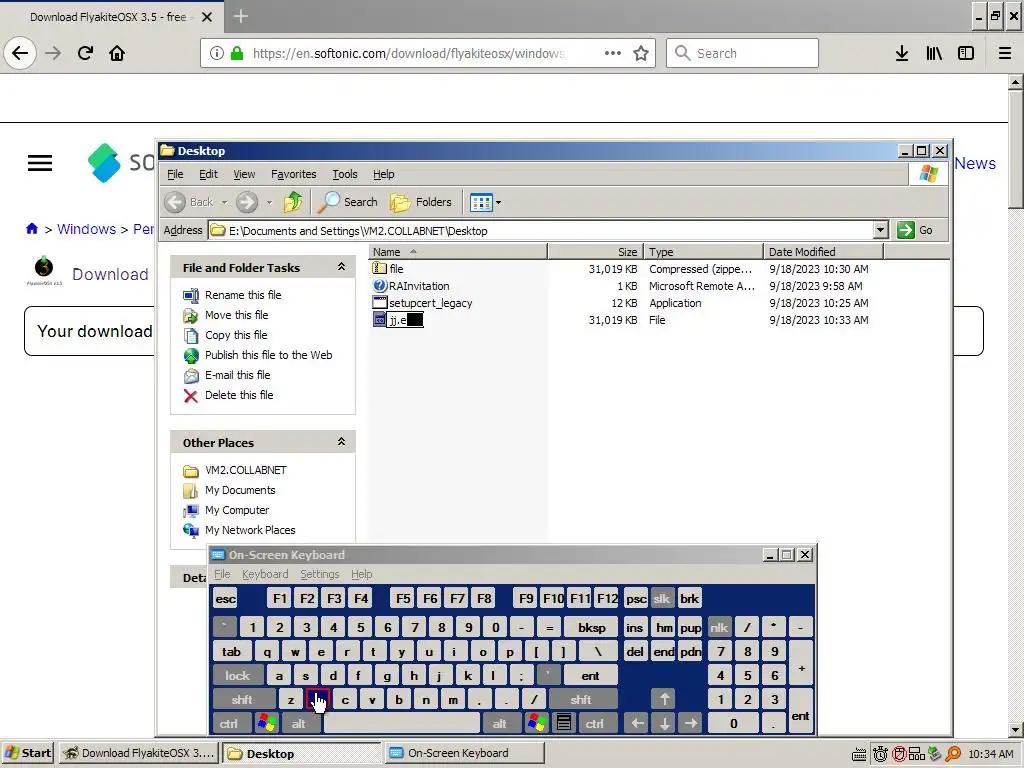Image resolution: width=1024 pixels, height=768 pixels.
Task: Close the FlyakiteOSX tab
Action: [x=207, y=17]
